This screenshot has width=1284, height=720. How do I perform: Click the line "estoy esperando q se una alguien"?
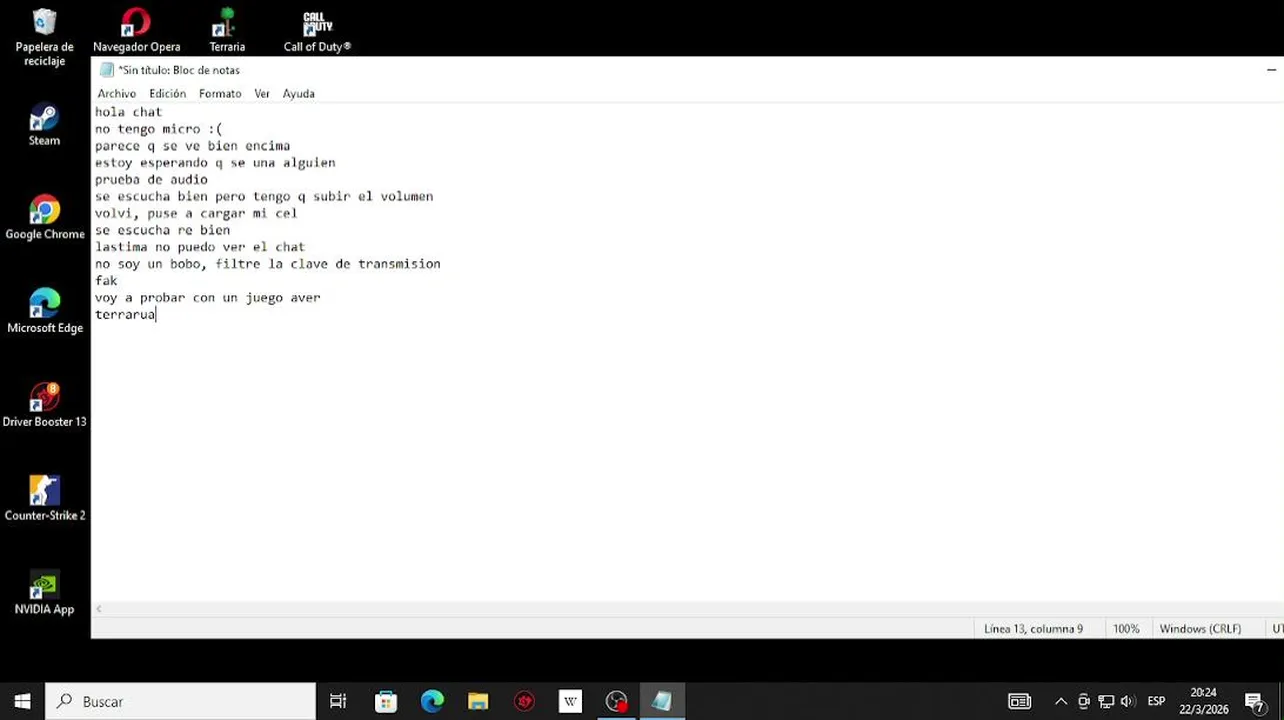215,163
